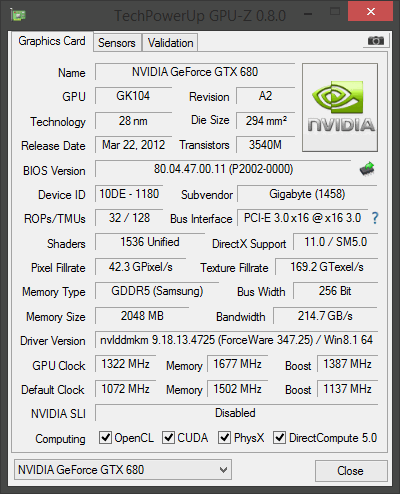Click the current Boost value 1387 MHz
Screen dimensions: 400x494
(347, 364)
